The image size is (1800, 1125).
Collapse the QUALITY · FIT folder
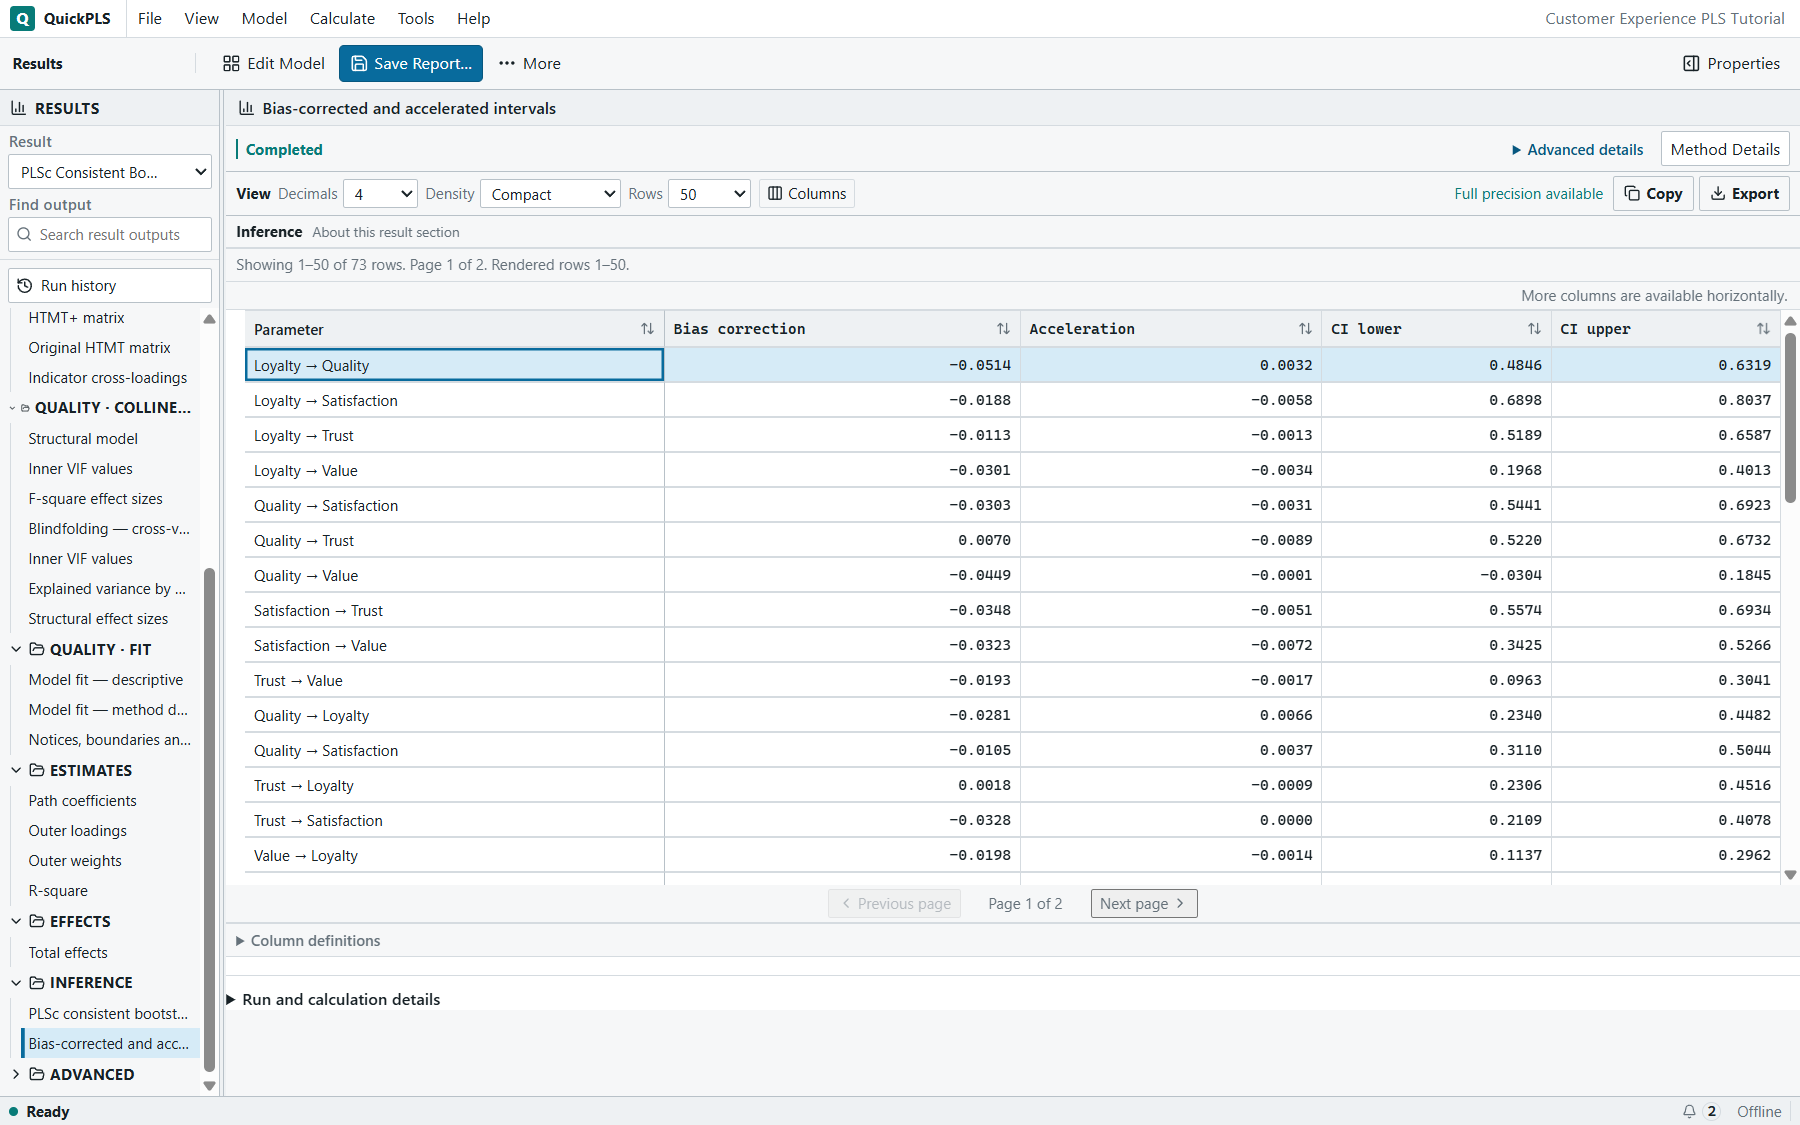[16, 650]
